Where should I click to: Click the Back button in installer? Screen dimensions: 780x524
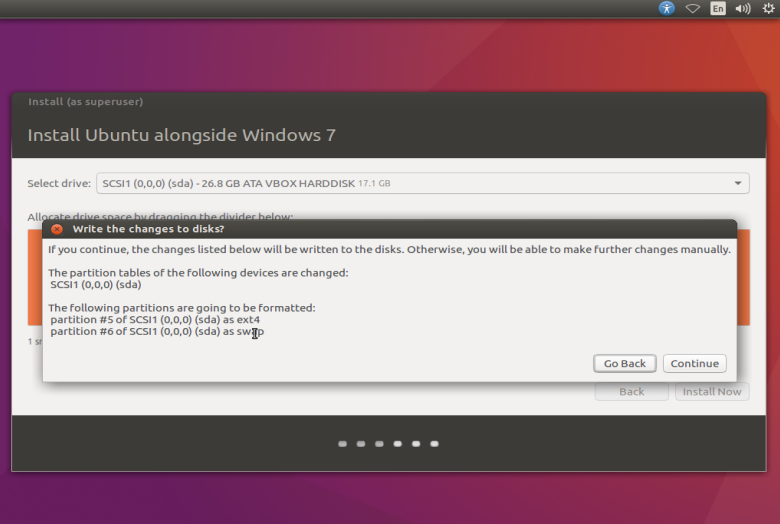click(x=632, y=392)
